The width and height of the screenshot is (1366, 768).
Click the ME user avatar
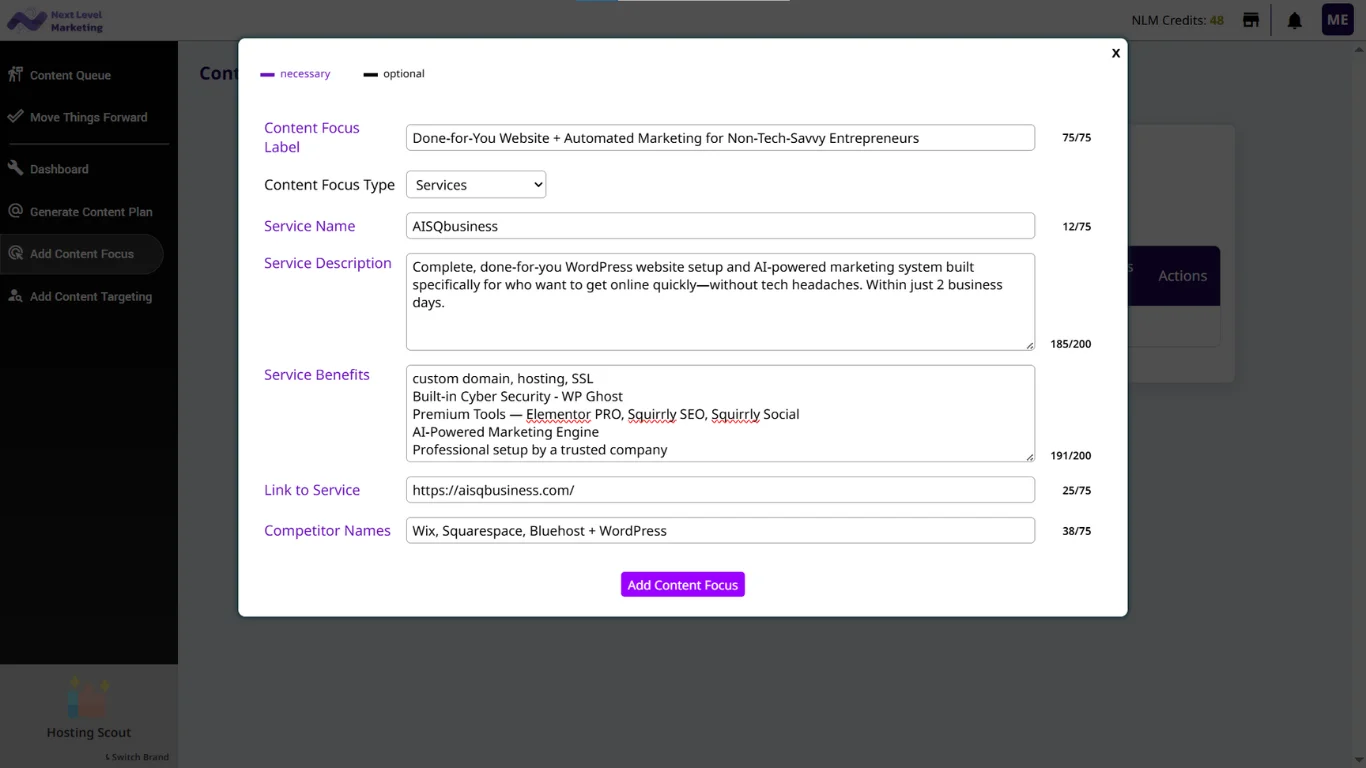click(1337, 20)
